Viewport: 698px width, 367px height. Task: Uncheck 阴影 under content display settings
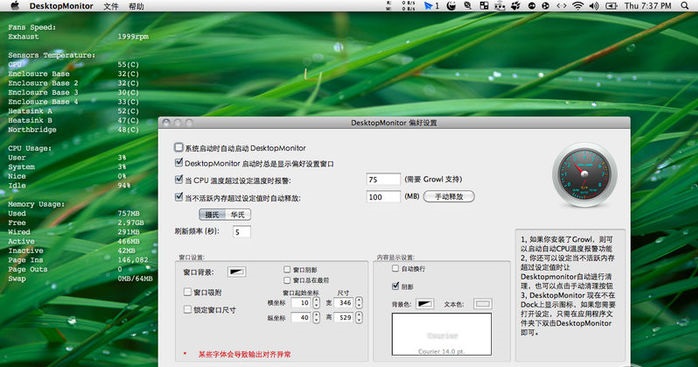click(x=395, y=286)
